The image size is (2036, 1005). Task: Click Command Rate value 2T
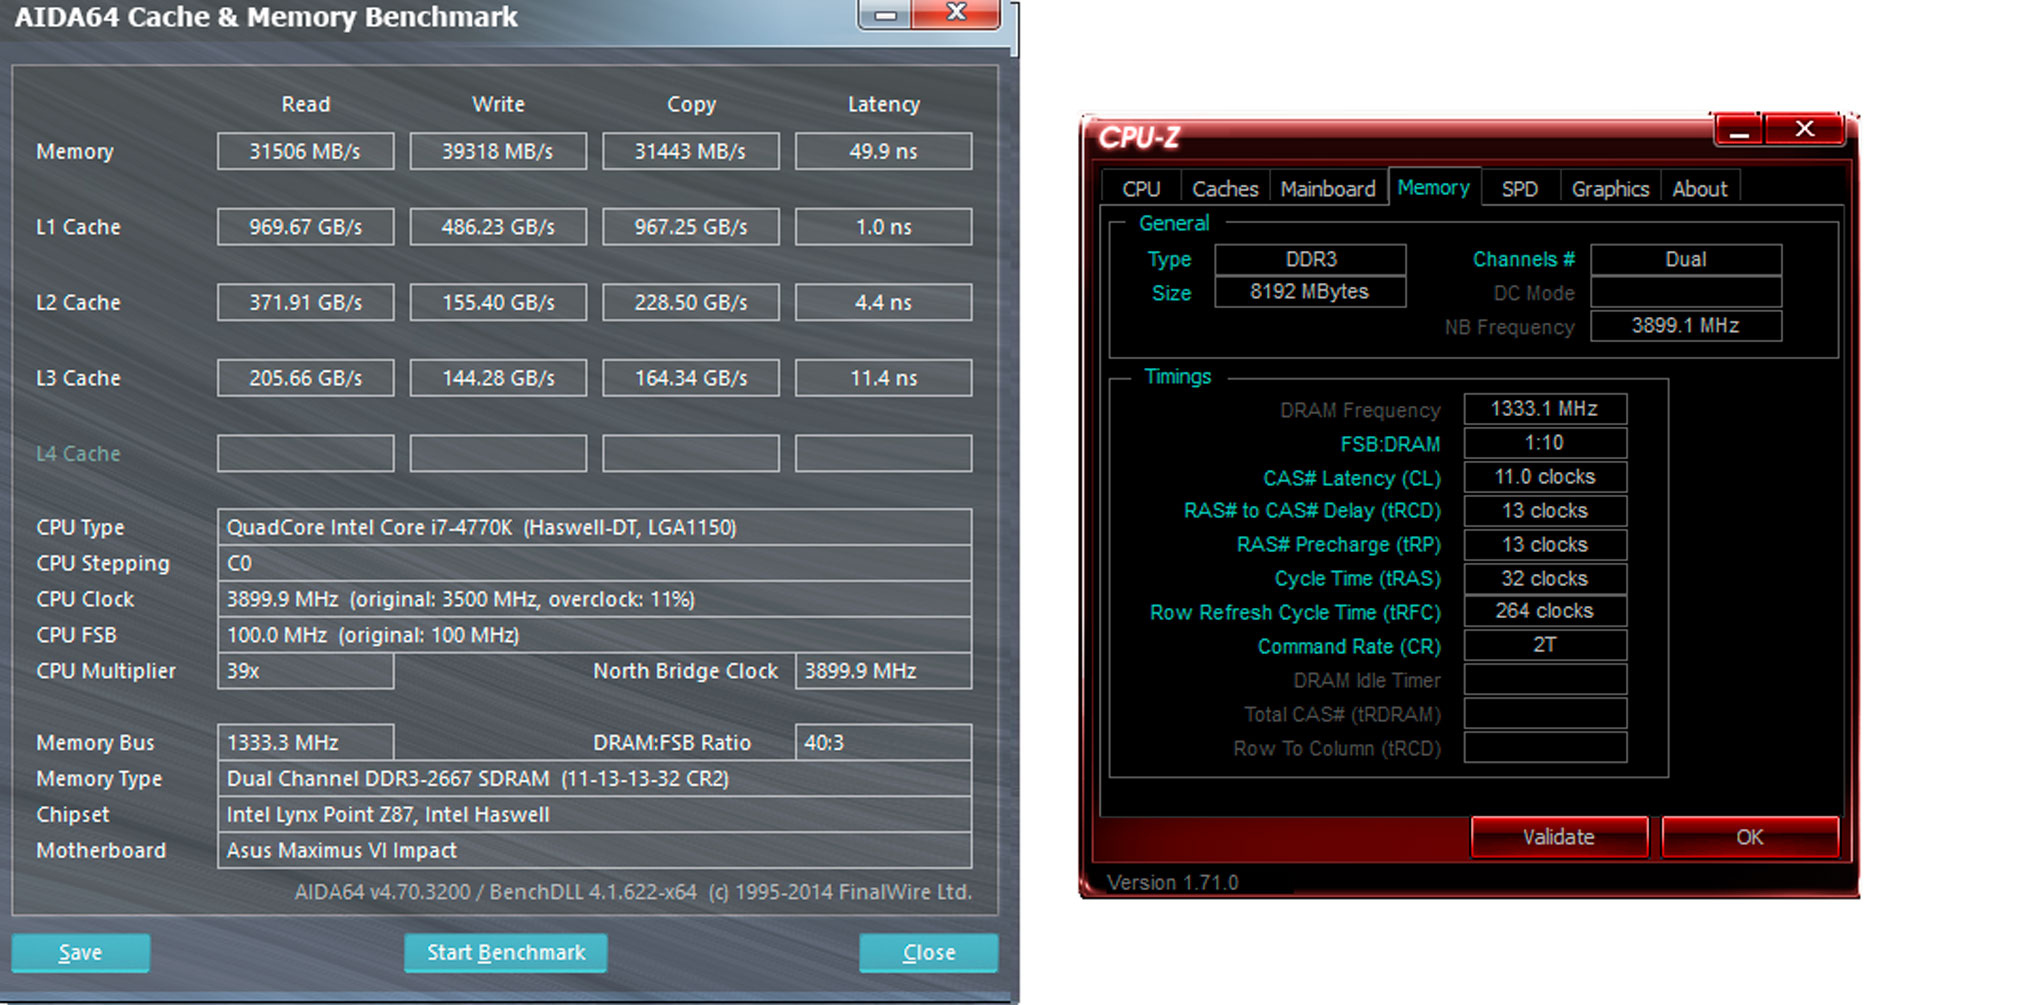point(1545,645)
